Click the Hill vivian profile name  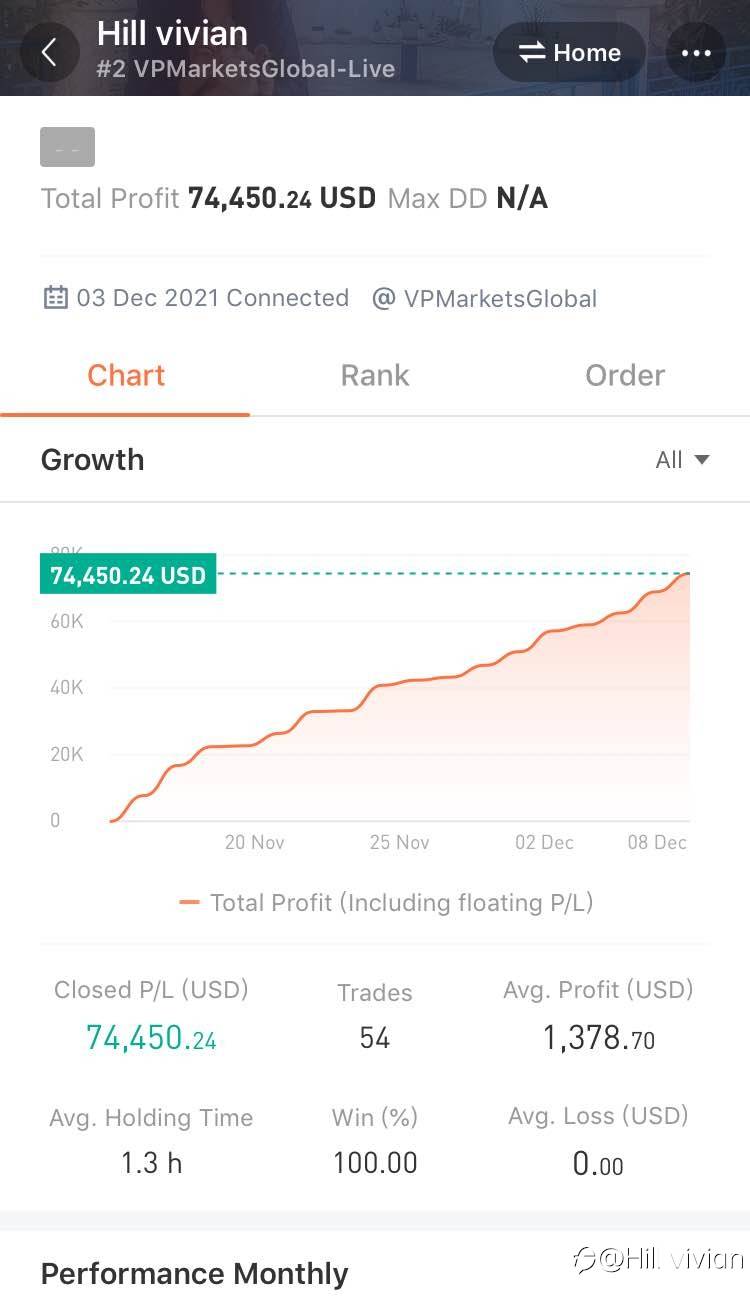click(x=172, y=34)
